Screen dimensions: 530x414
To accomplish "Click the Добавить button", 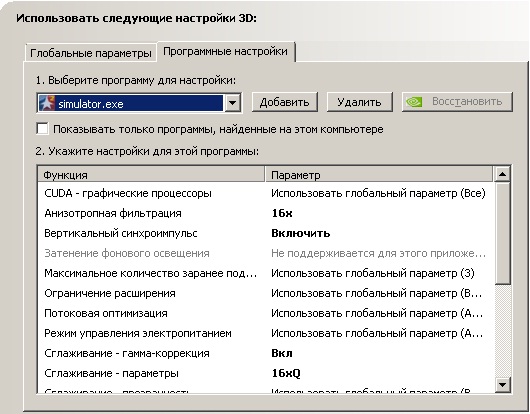I will click(x=284, y=102).
